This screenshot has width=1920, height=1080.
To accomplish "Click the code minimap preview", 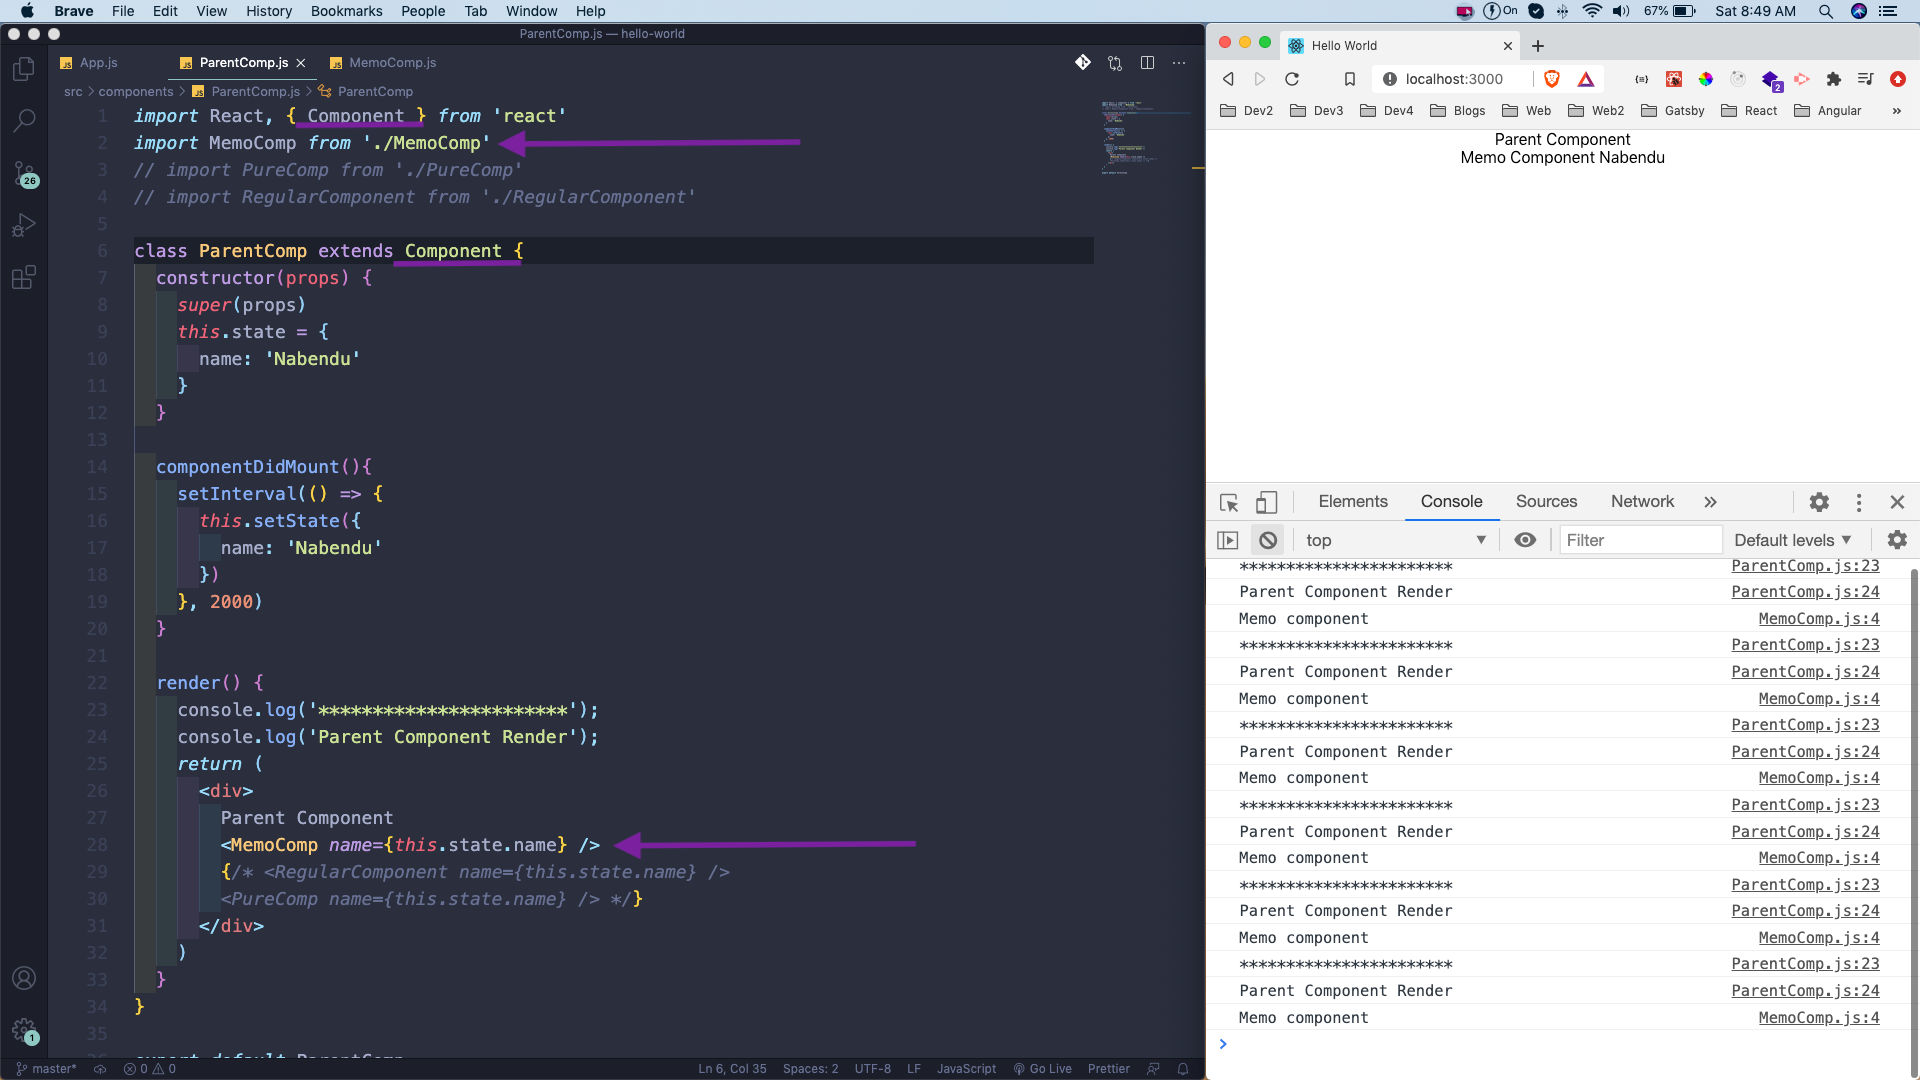I will click(x=1145, y=137).
